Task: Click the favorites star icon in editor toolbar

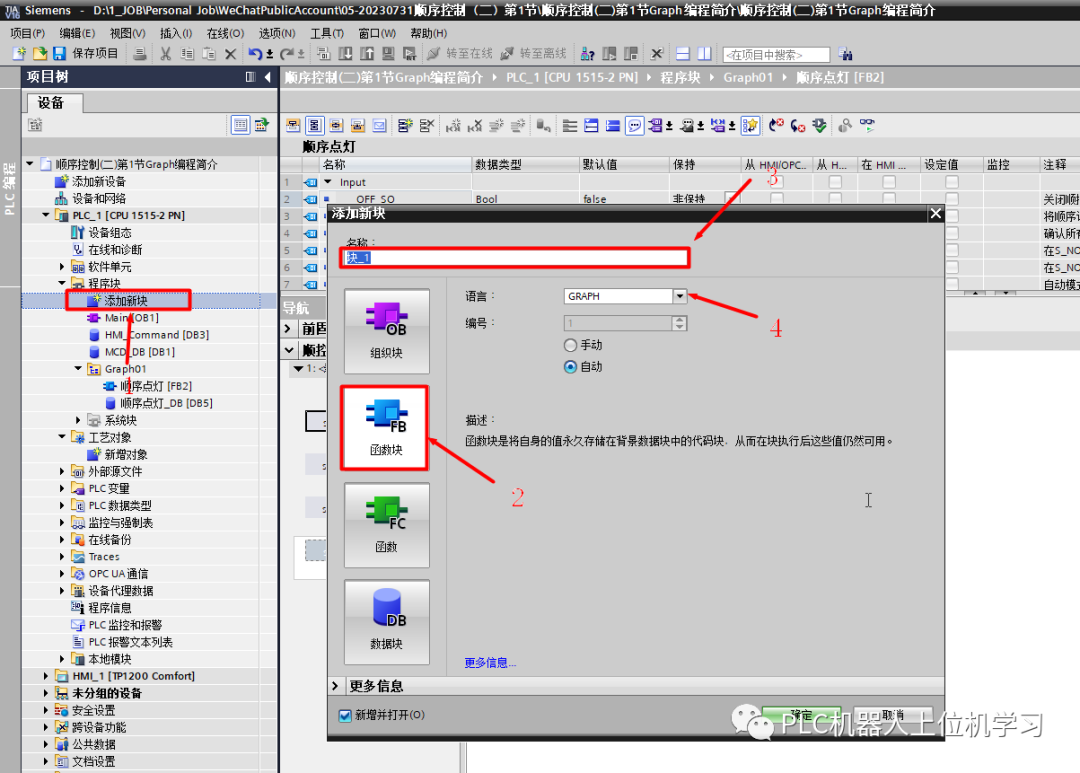Action: pyautogui.click(x=750, y=125)
